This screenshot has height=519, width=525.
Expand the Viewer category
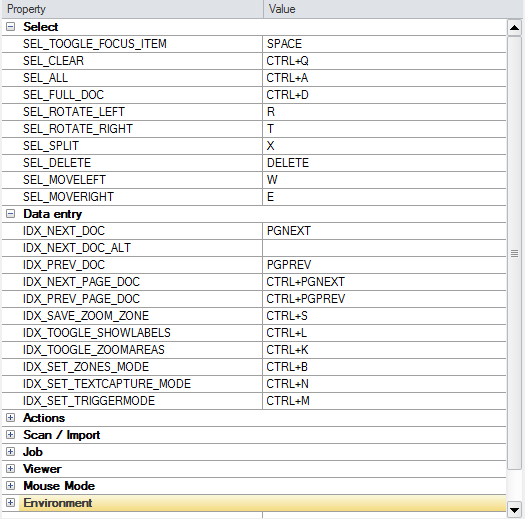point(10,468)
